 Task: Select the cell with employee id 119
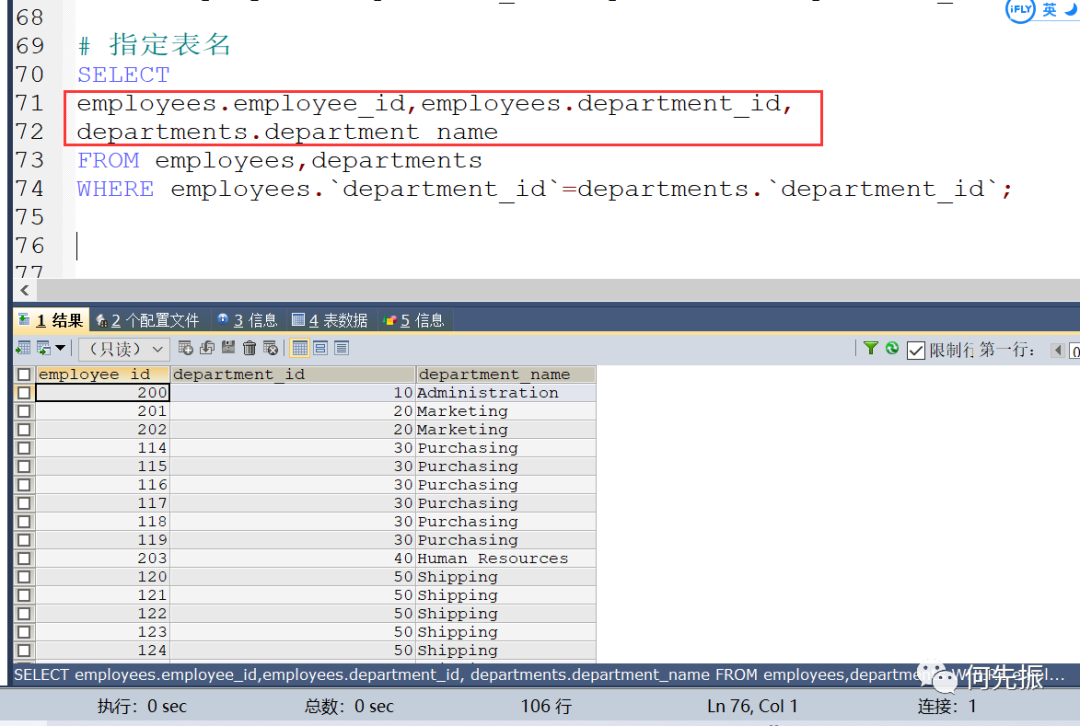point(102,540)
